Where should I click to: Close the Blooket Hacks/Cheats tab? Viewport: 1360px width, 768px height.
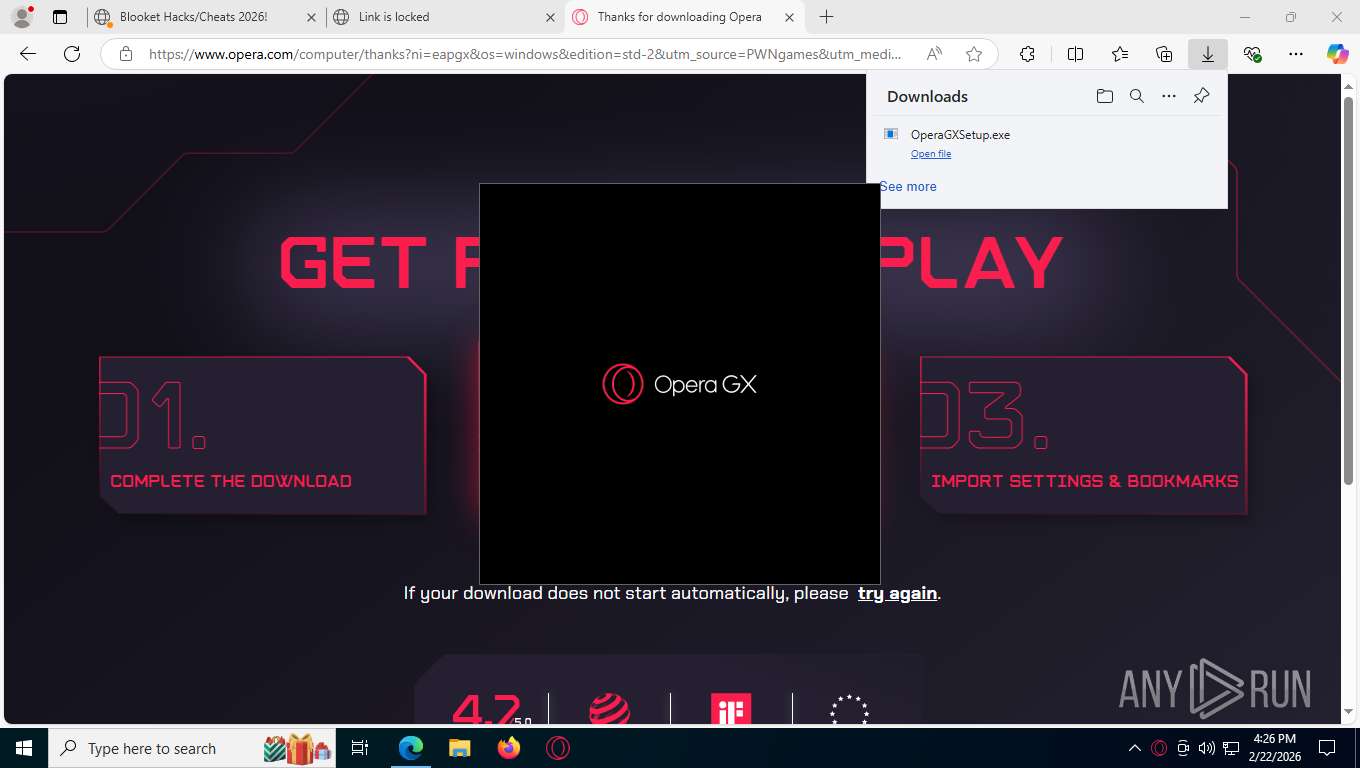(312, 17)
